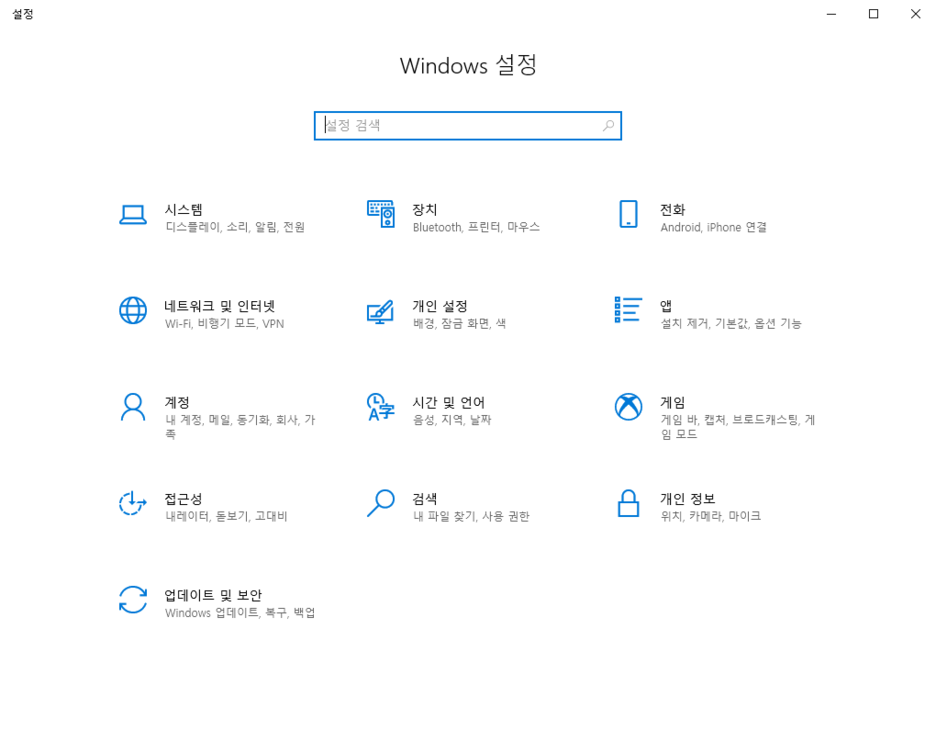Open the 계정 person icon

pos(133,407)
